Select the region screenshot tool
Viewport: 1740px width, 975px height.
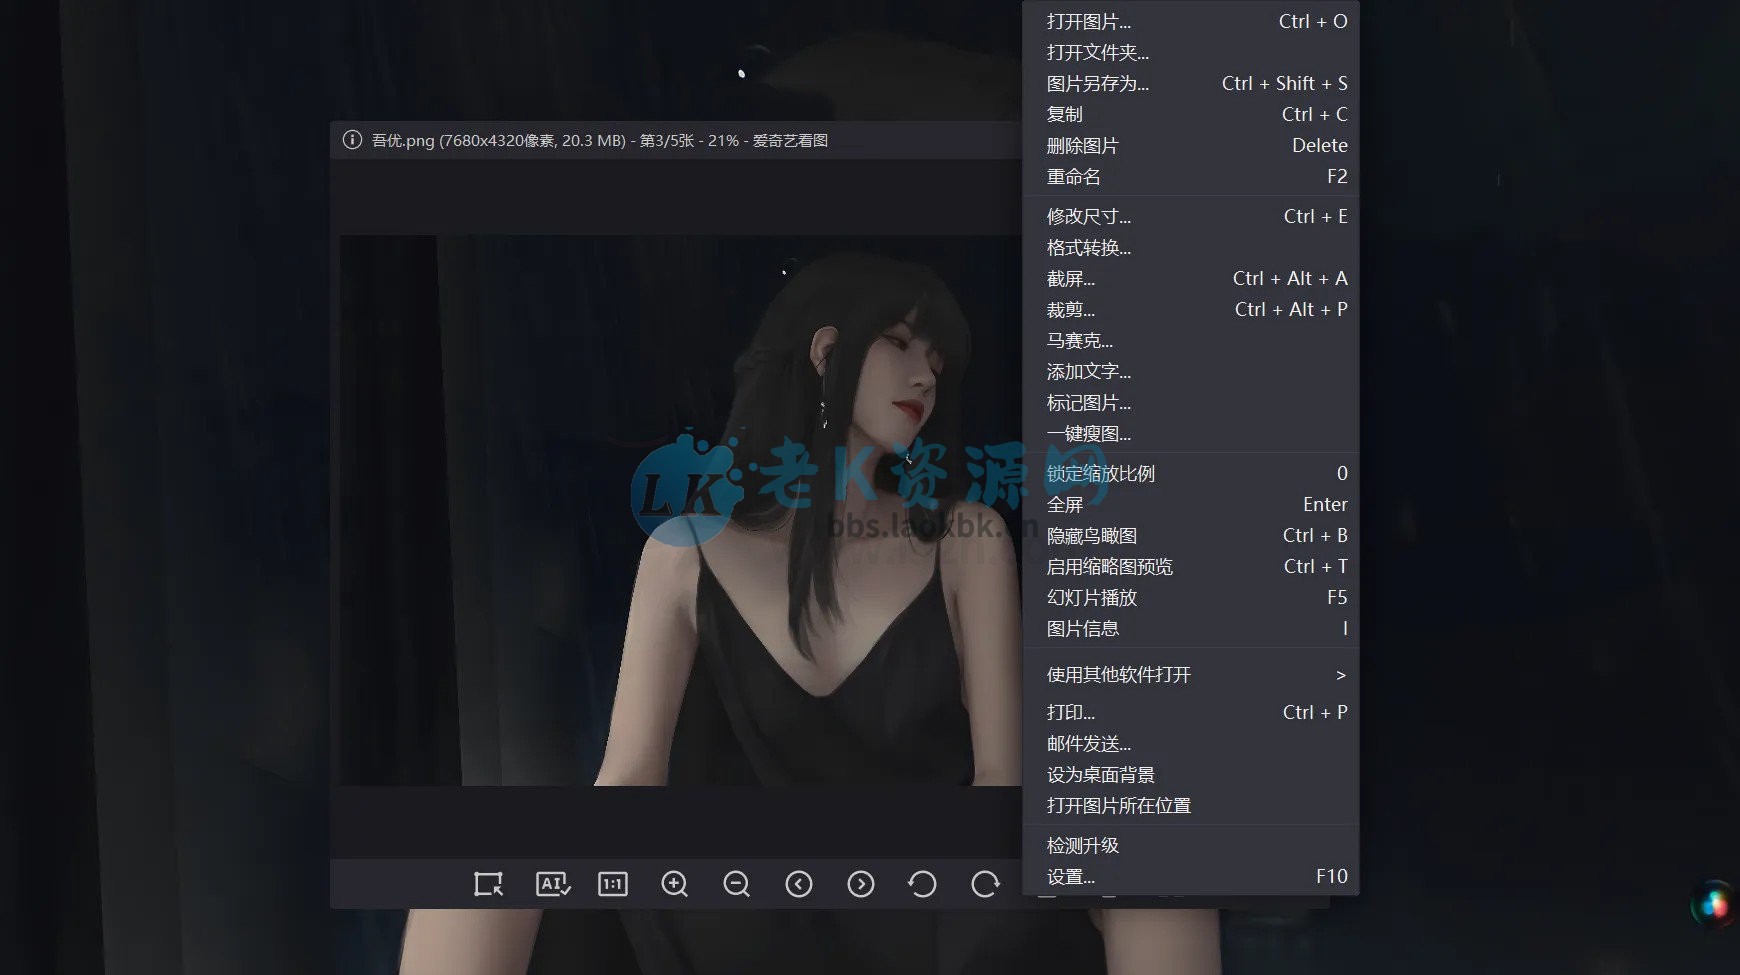click(487, 884)
